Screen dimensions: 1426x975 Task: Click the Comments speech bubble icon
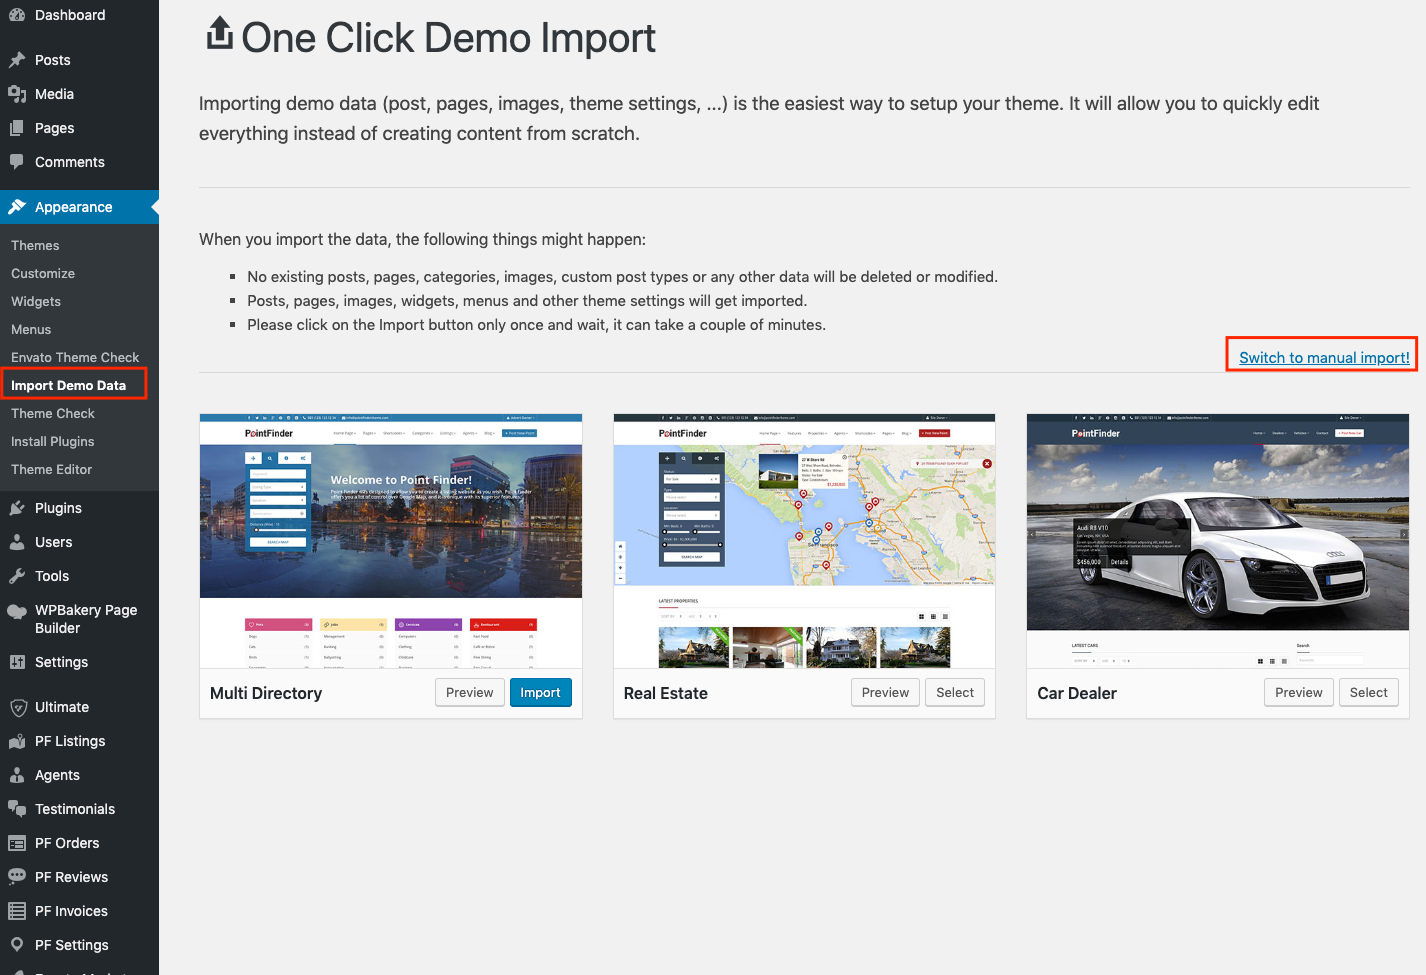click(17, 162)
